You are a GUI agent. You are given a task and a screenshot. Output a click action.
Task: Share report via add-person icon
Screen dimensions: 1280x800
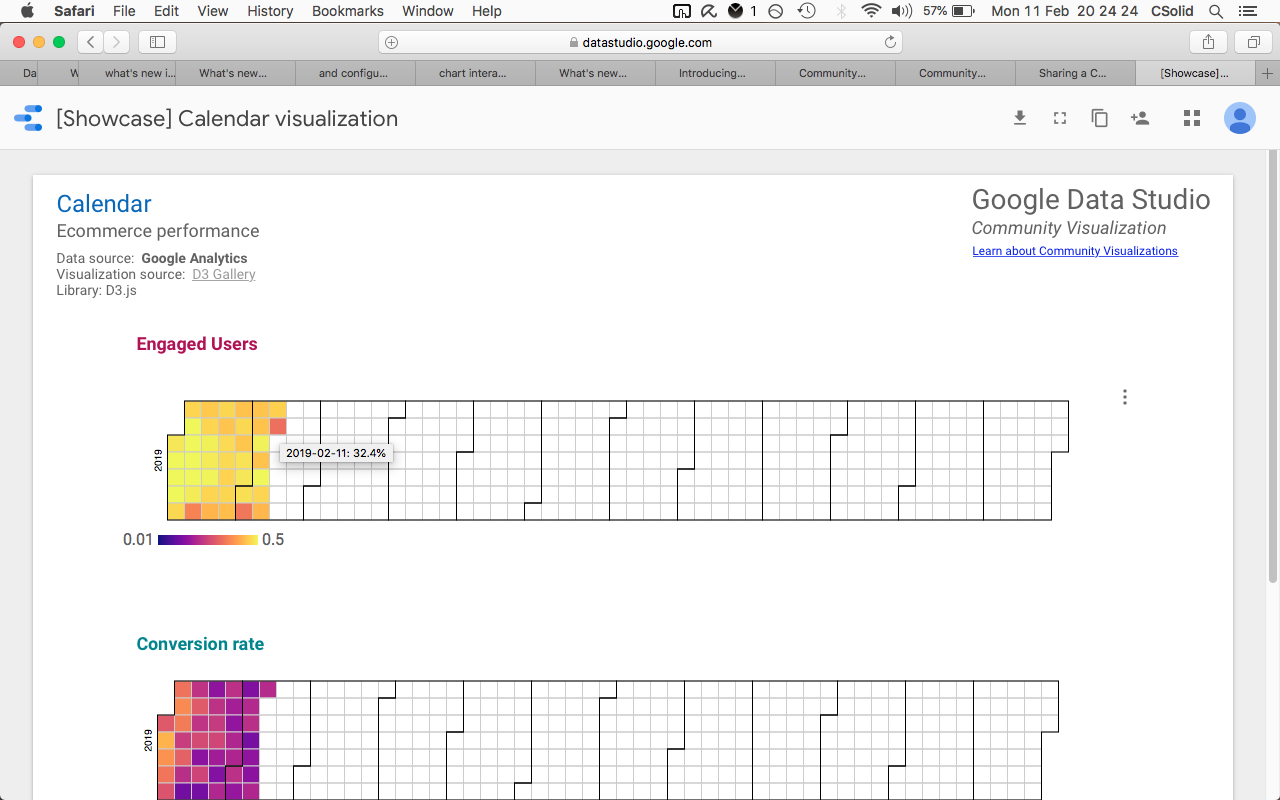1140,118
